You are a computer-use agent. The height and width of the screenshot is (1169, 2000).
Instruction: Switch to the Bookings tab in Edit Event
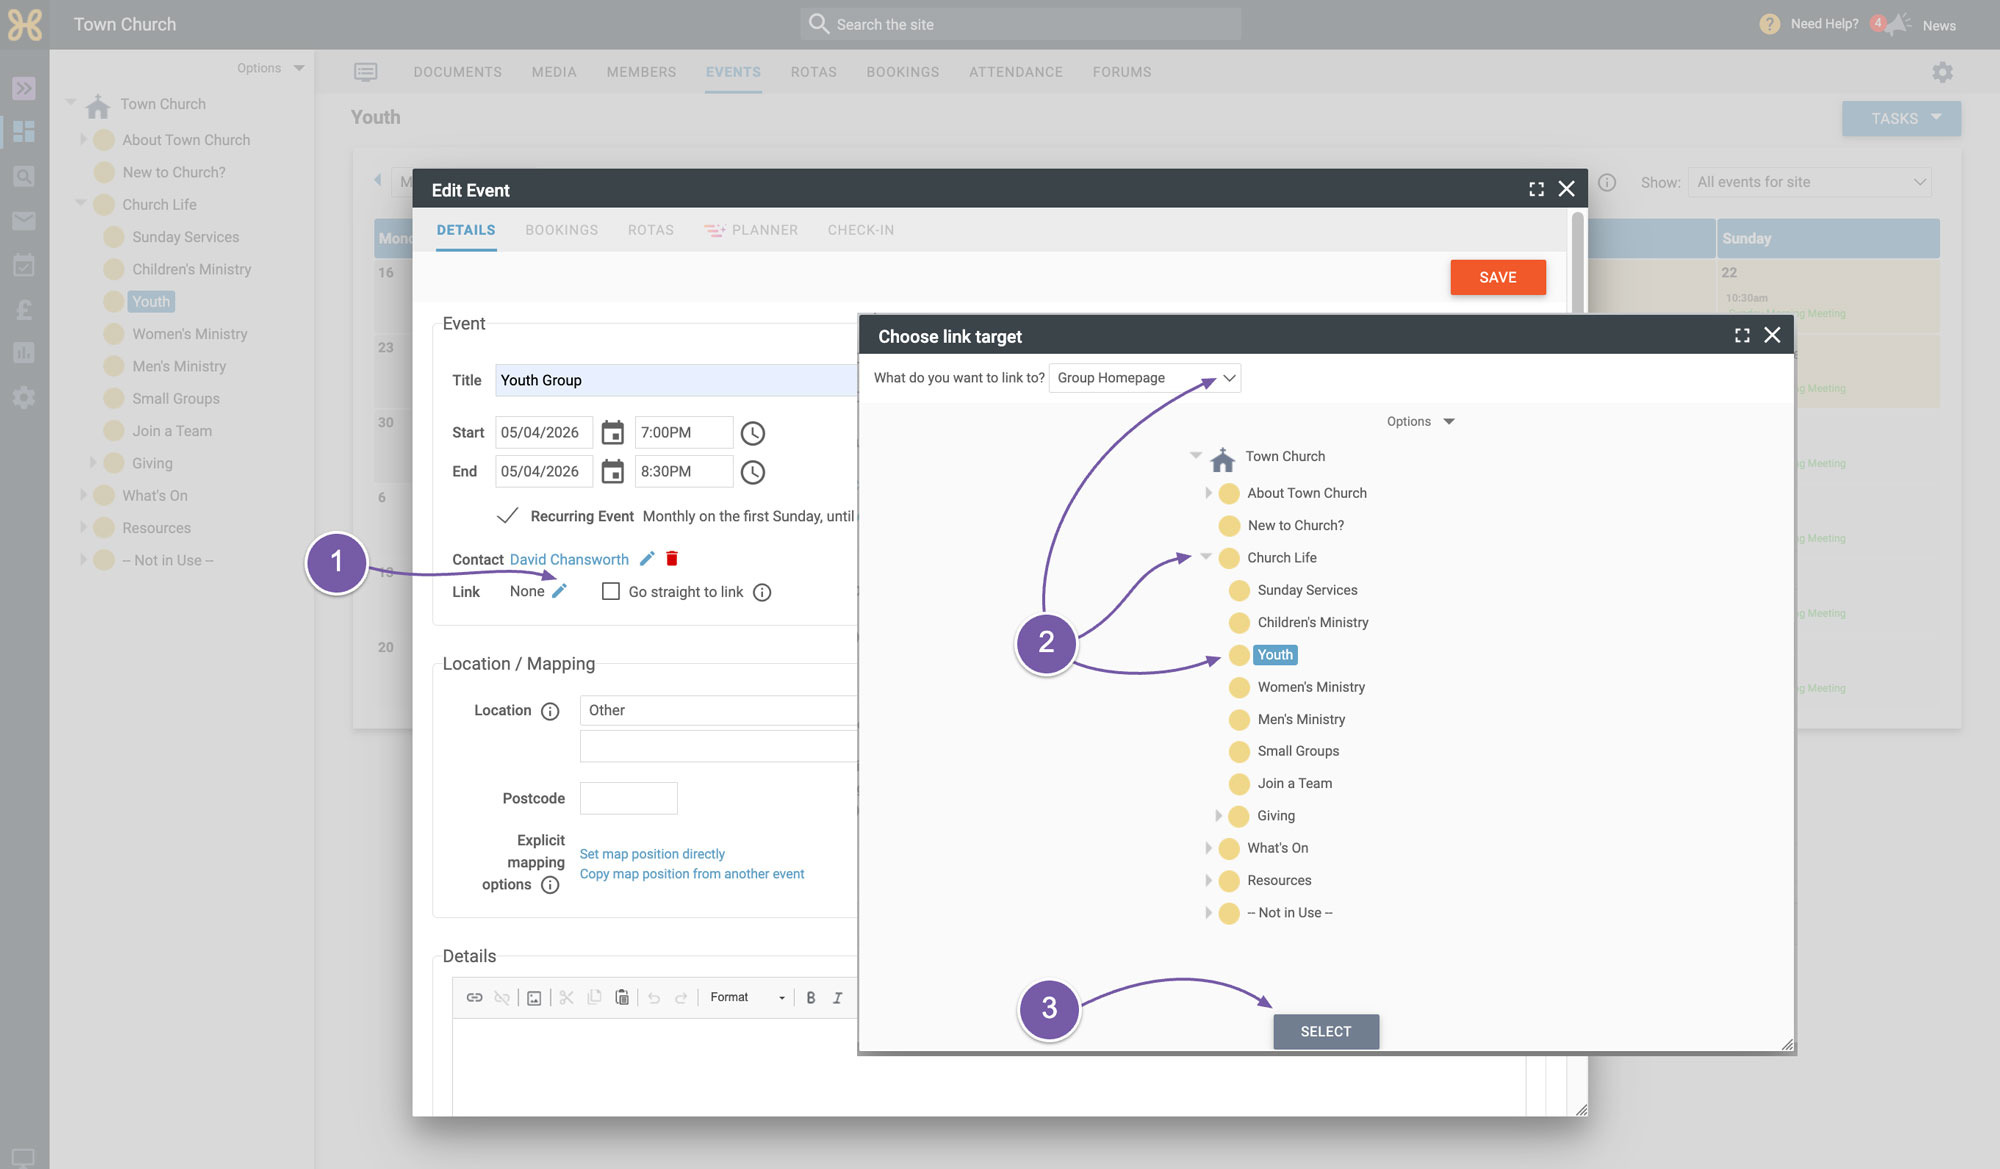point(562,230)
